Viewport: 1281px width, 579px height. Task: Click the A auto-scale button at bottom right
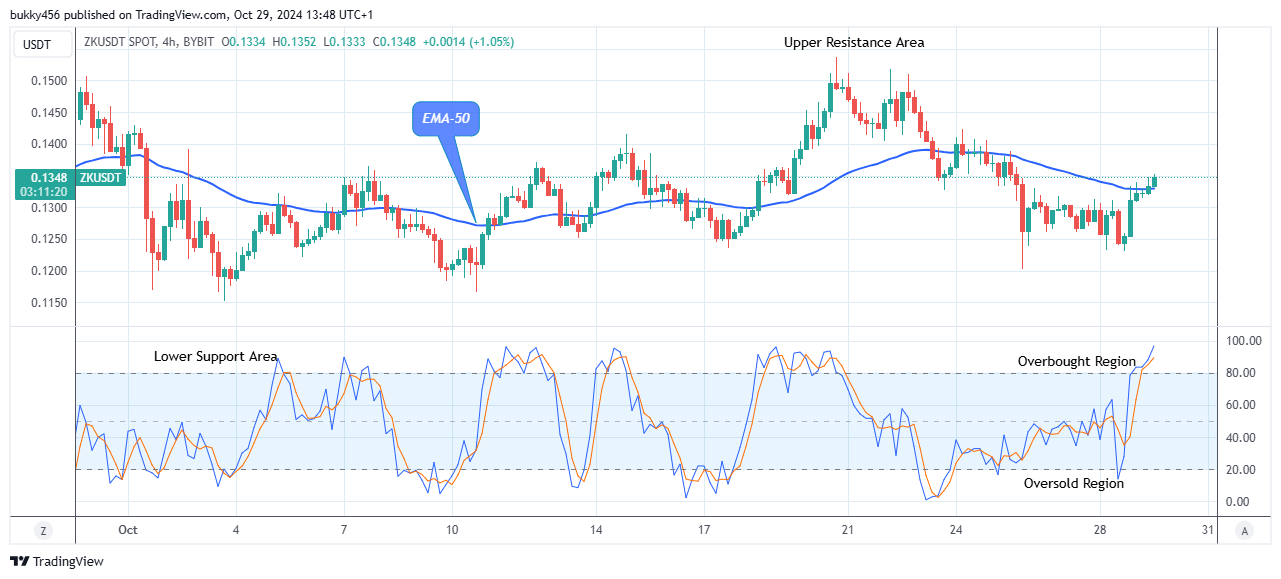pos(1243,530)
